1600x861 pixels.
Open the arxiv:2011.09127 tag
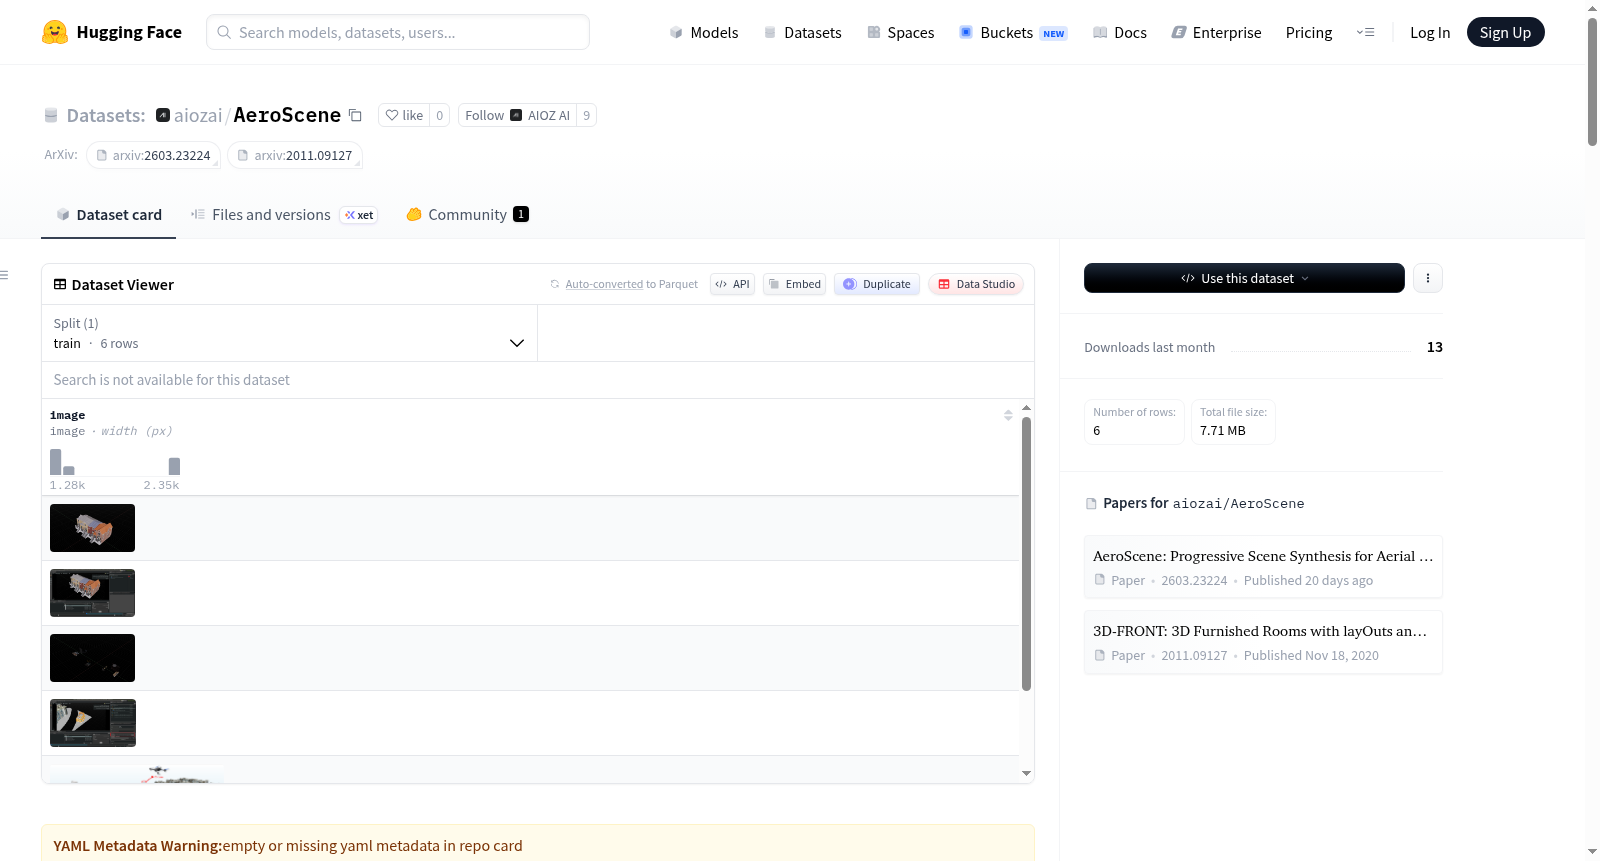pyautogui.click(x=295, y=155)
